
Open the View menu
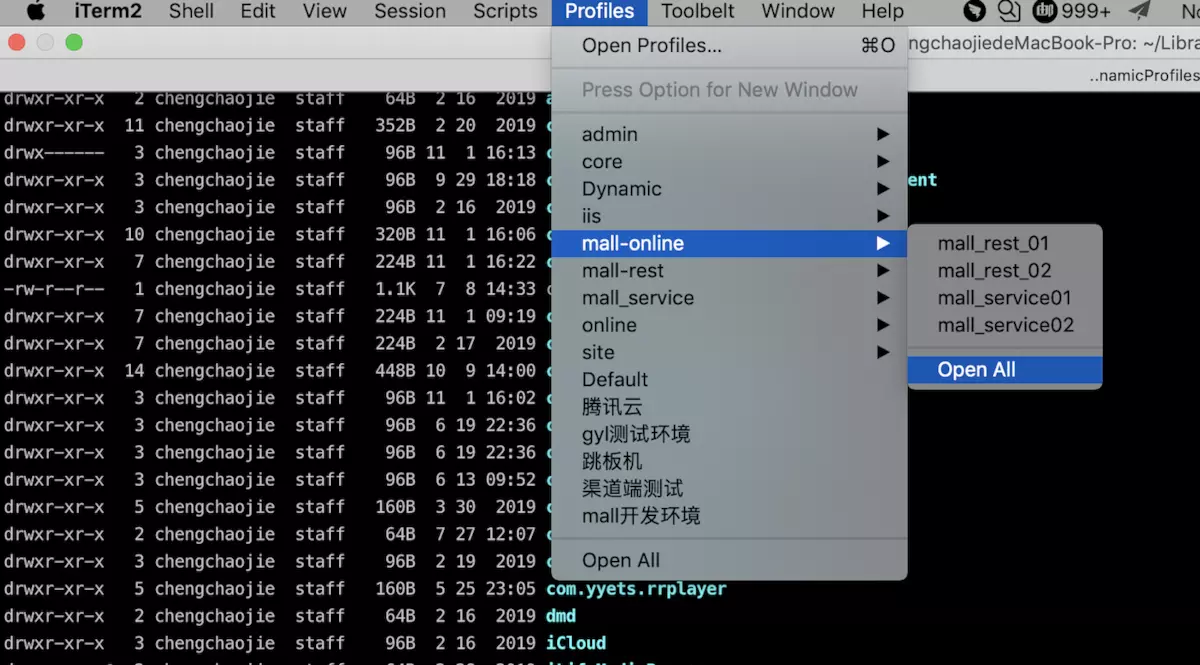point(325,11)
